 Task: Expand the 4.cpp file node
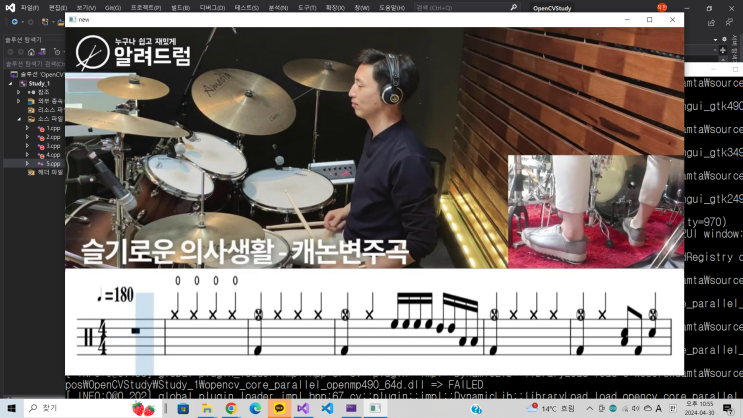point(27,154)
